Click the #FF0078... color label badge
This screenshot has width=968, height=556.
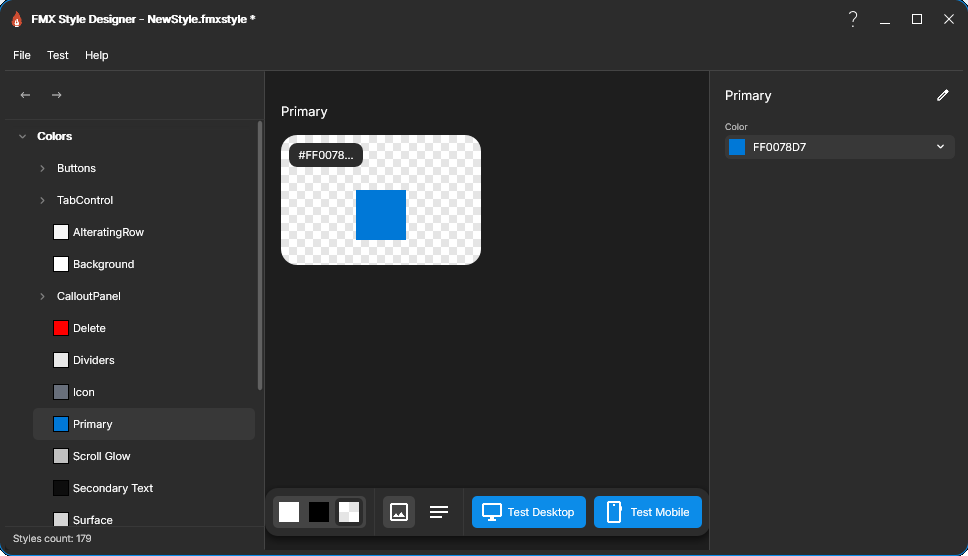(326, 155)
